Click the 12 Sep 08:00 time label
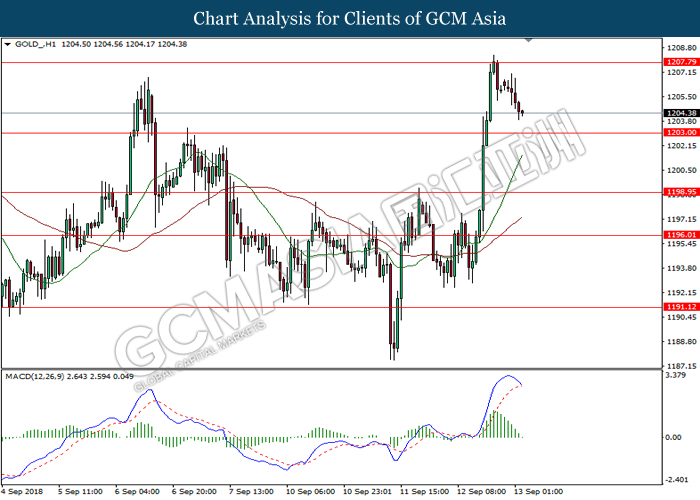The height and width of the screenshot is (500, 700). [482, 492]
